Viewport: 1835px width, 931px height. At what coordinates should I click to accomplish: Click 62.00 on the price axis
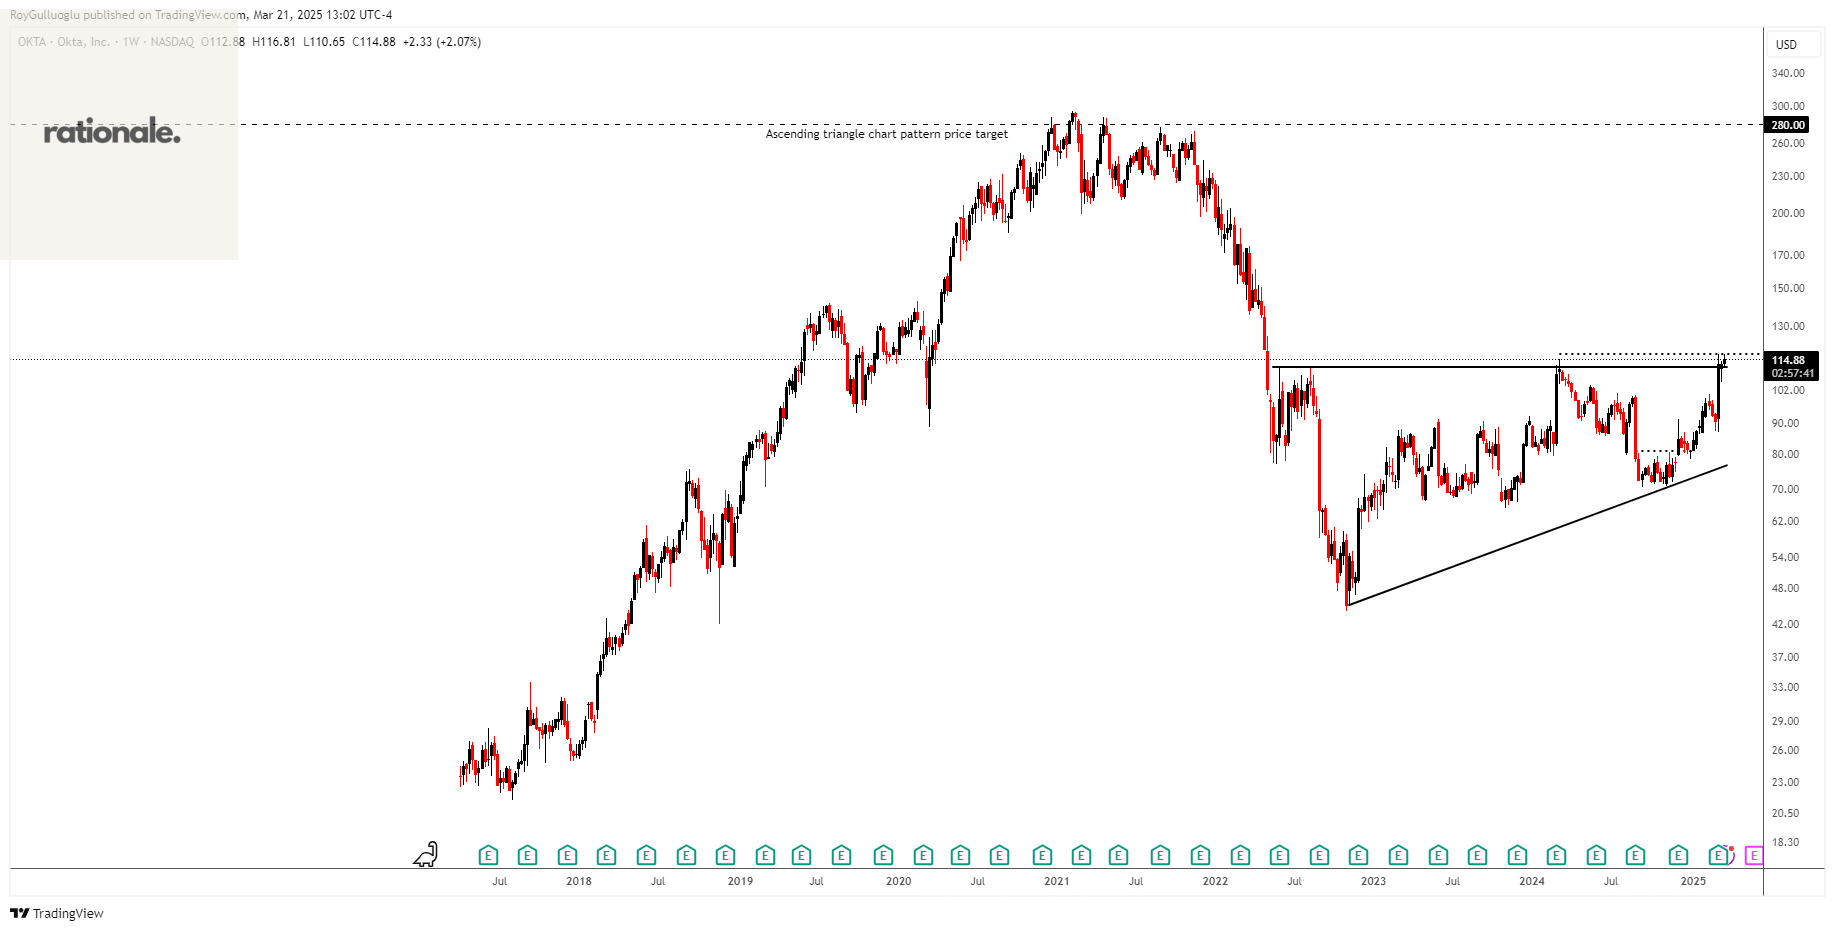tap(1785, 521)
